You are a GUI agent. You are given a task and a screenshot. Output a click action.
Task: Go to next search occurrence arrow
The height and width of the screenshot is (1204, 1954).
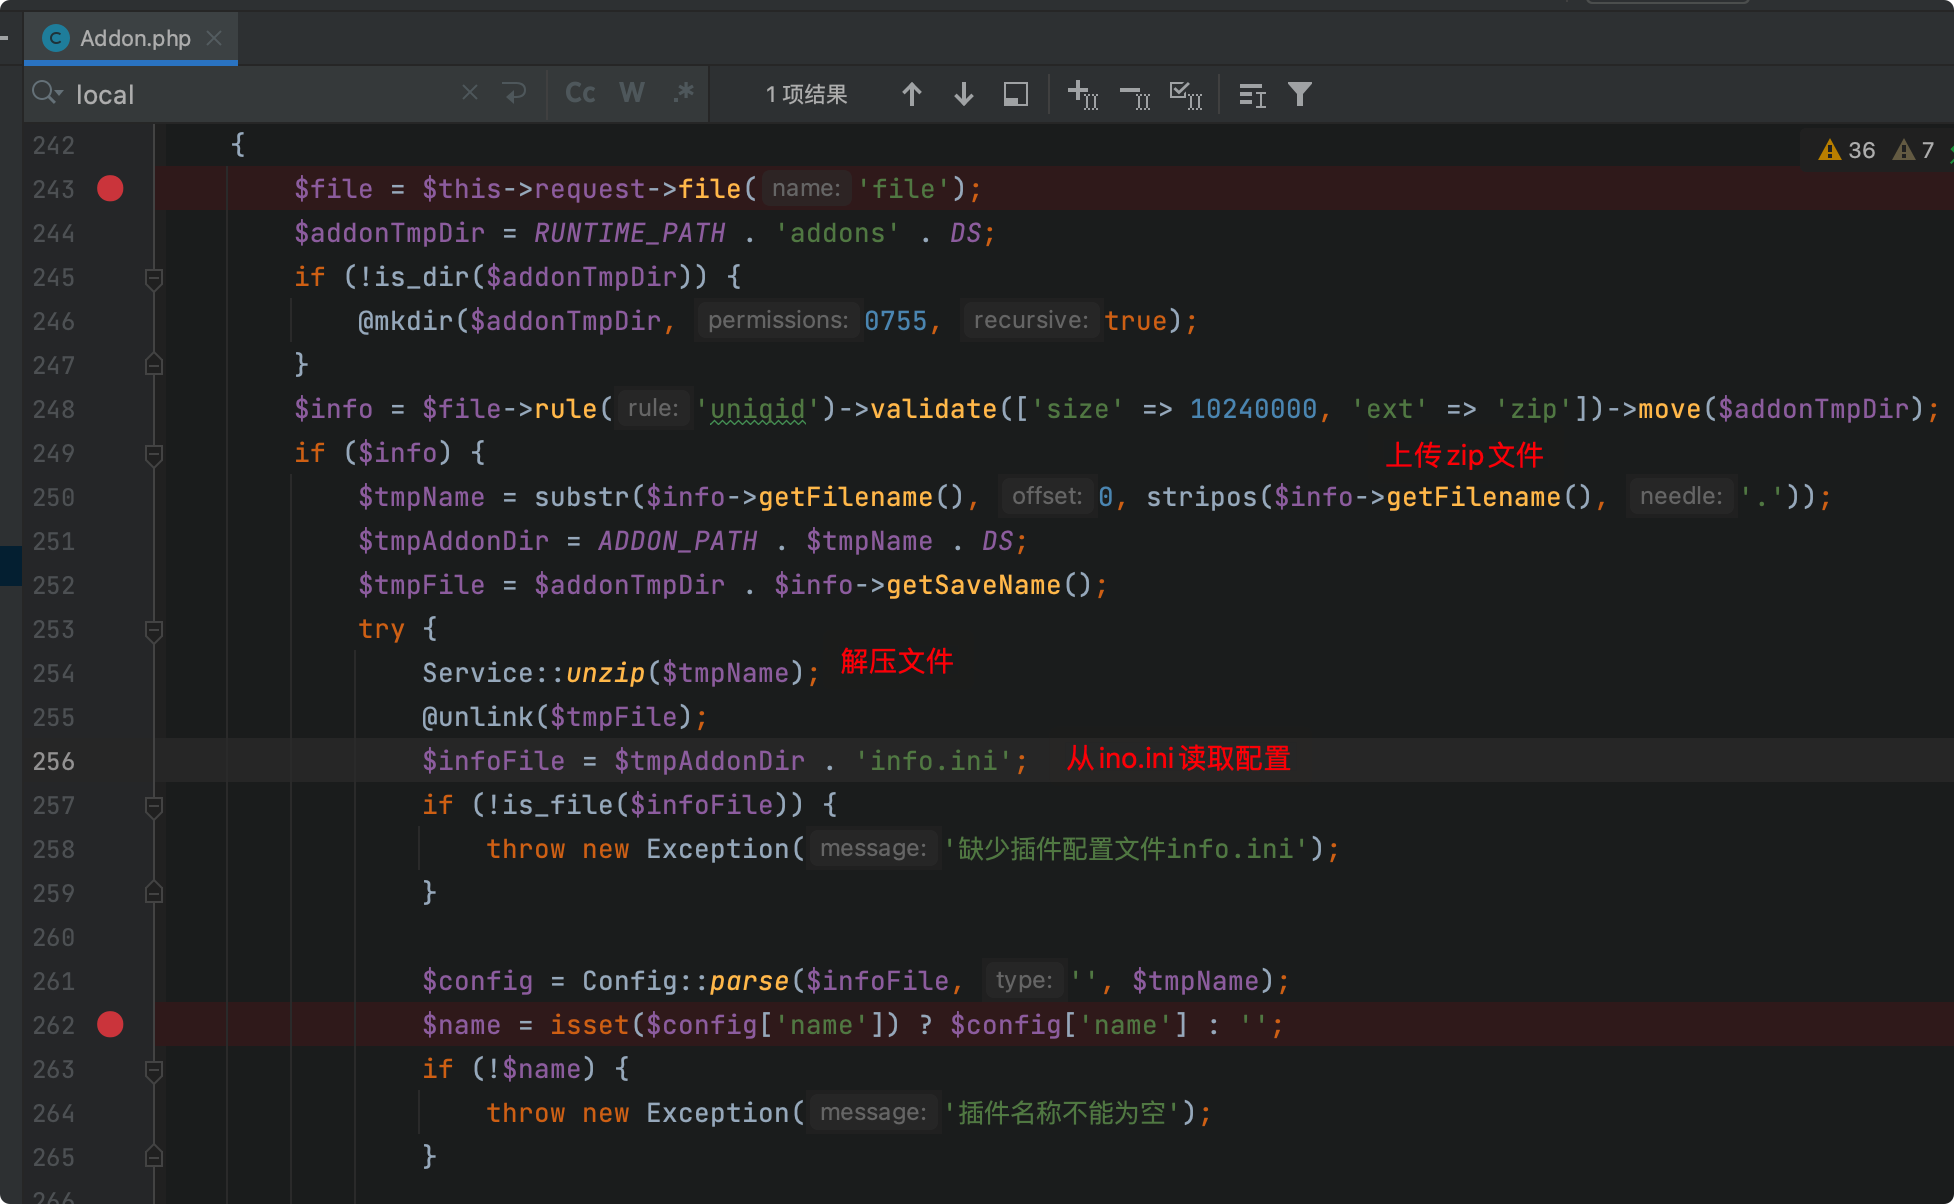[x=964, y=94]
